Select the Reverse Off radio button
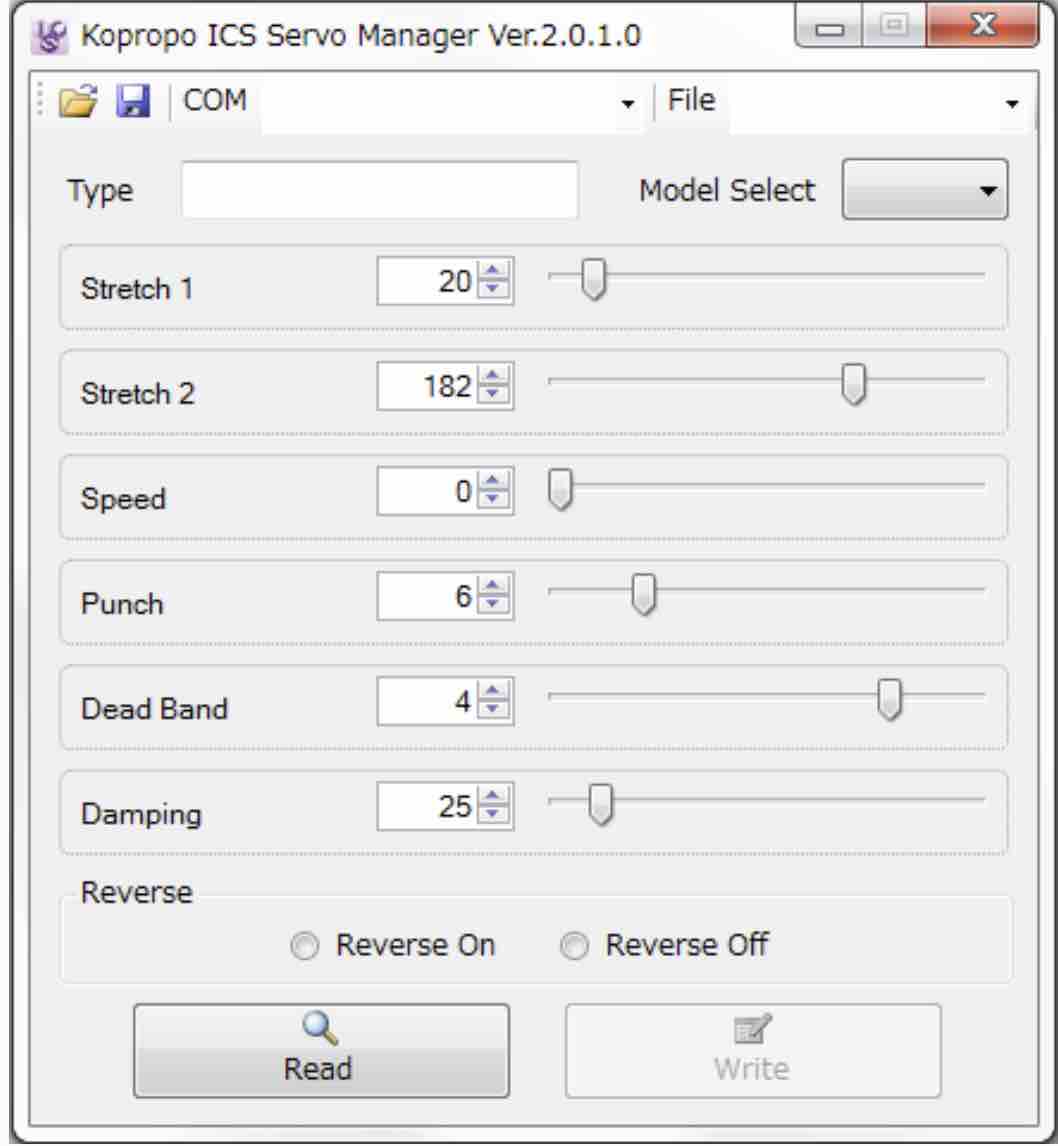This screenshot has height=1146, width=1058. [574, 946]
